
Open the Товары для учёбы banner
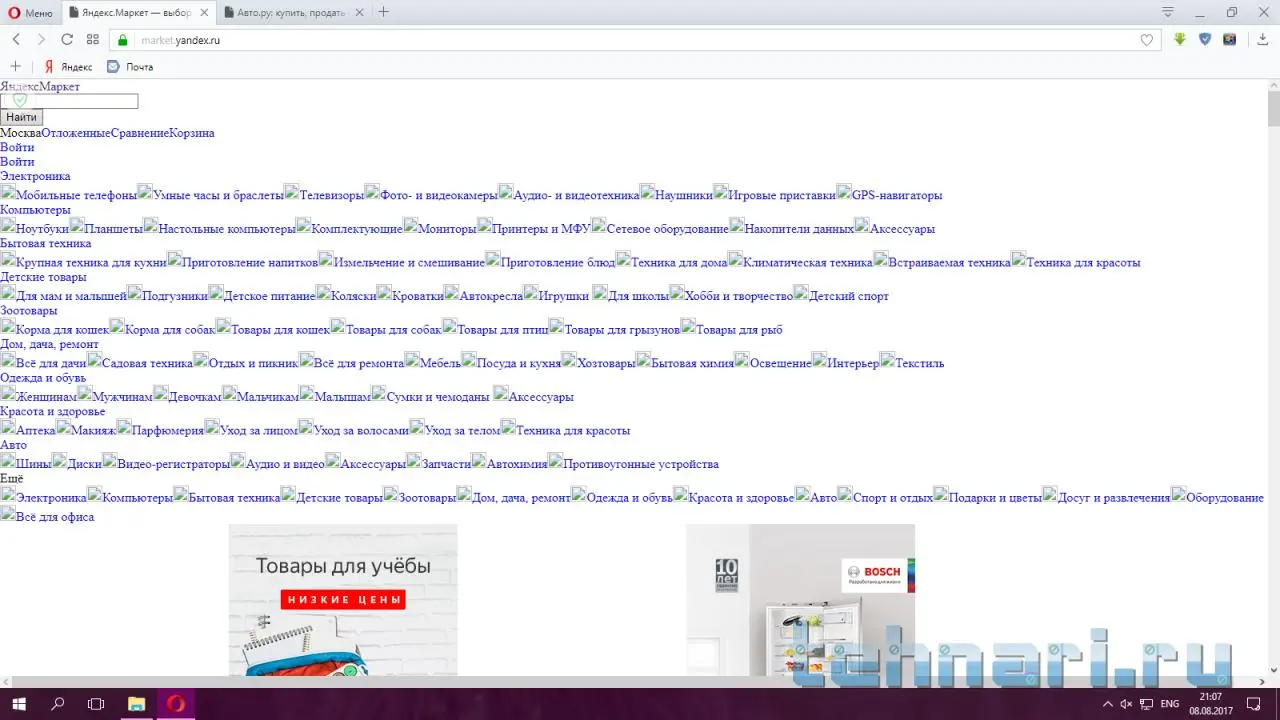click(343, 600)
